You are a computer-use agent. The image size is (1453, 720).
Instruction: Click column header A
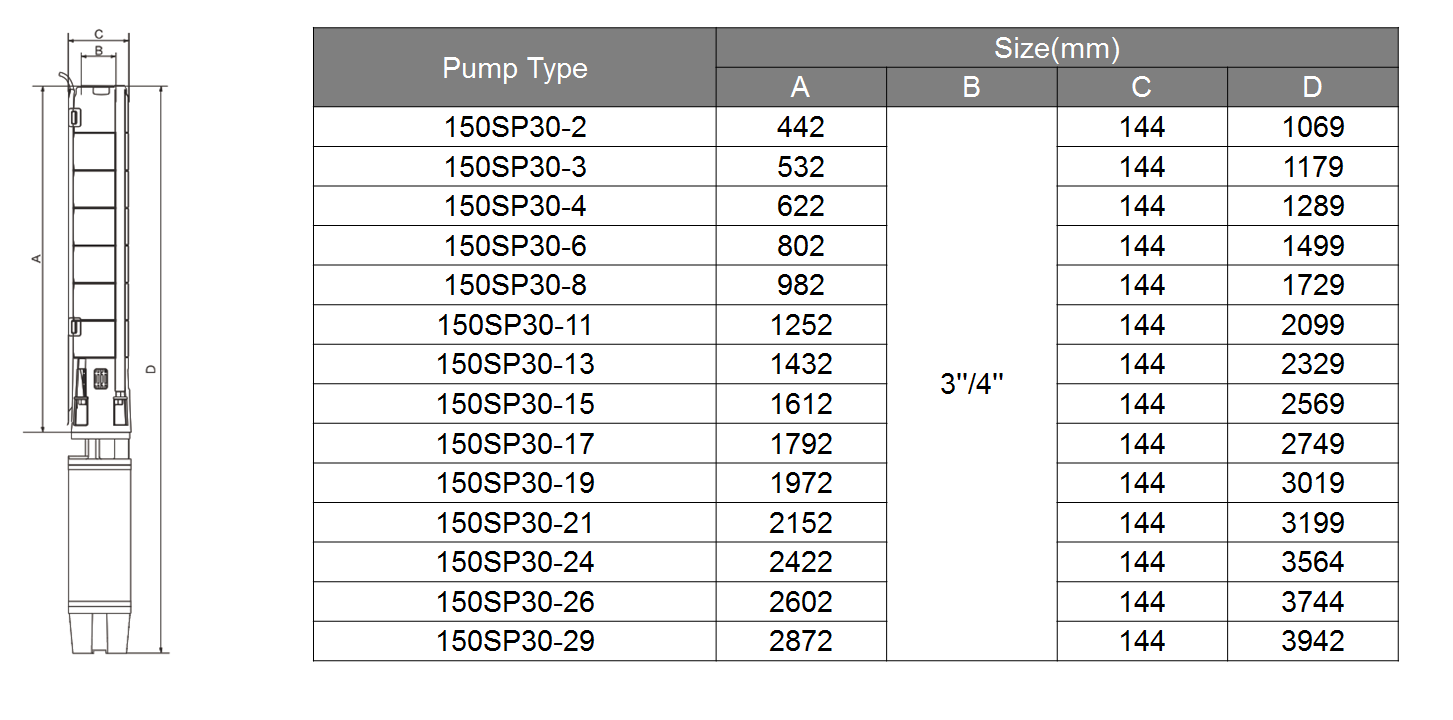(x=801, y=87)
